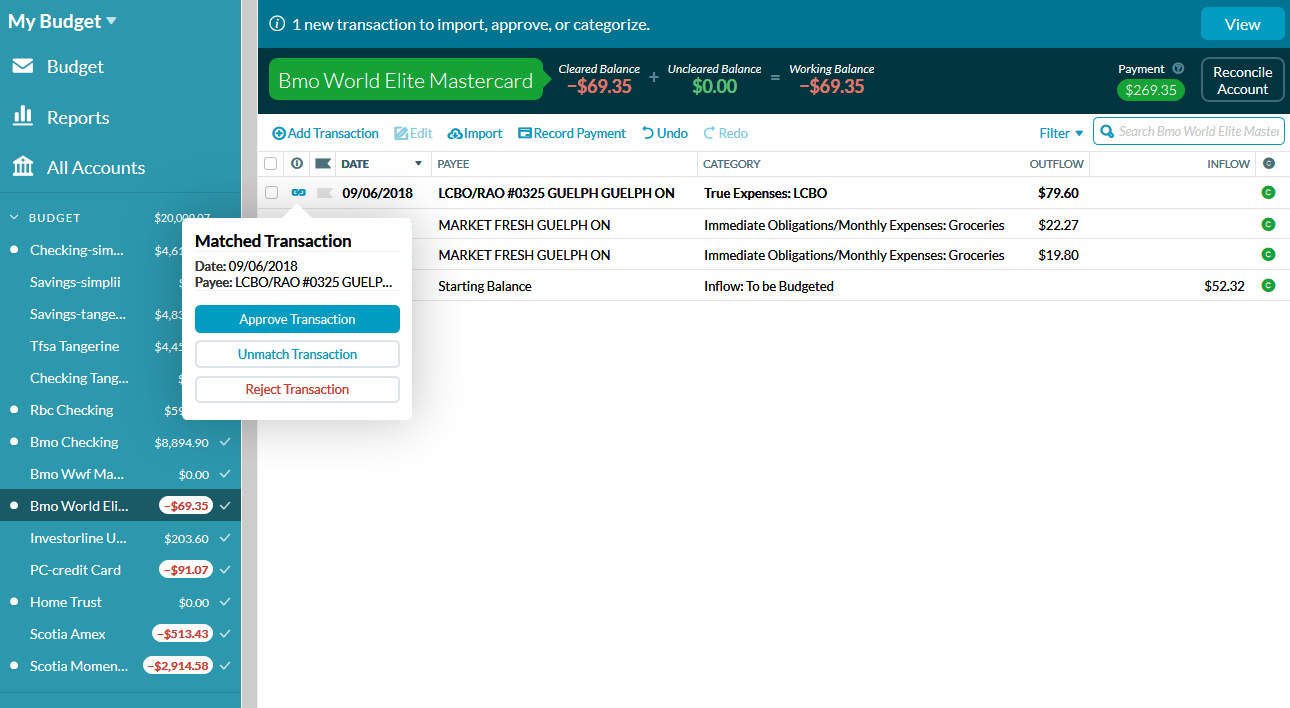
Task: Click the info column header icon
Action: [x=296, y=163]
